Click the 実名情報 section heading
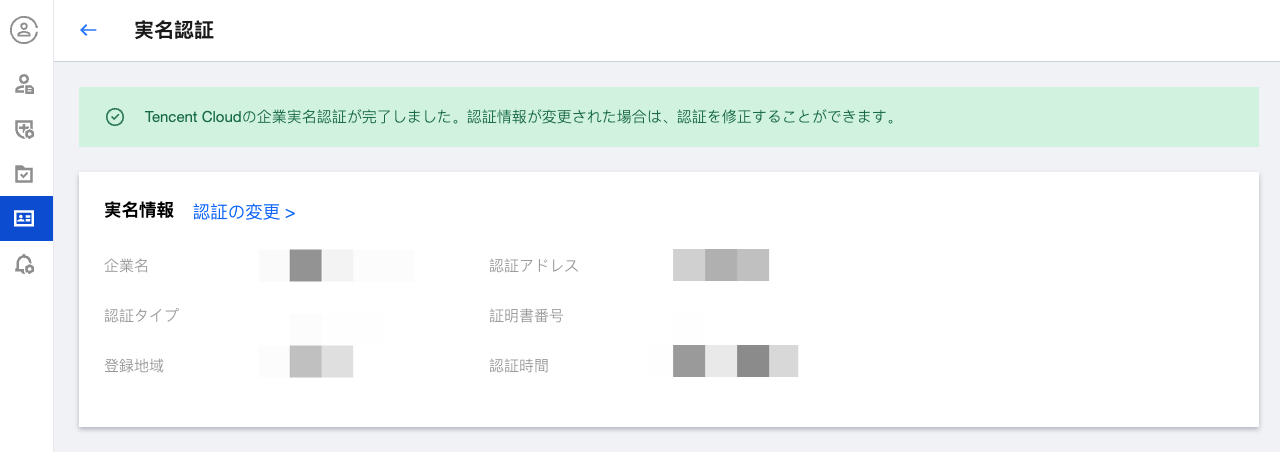Viewport: 1280px width, 452px height. [x=139, y=211]
